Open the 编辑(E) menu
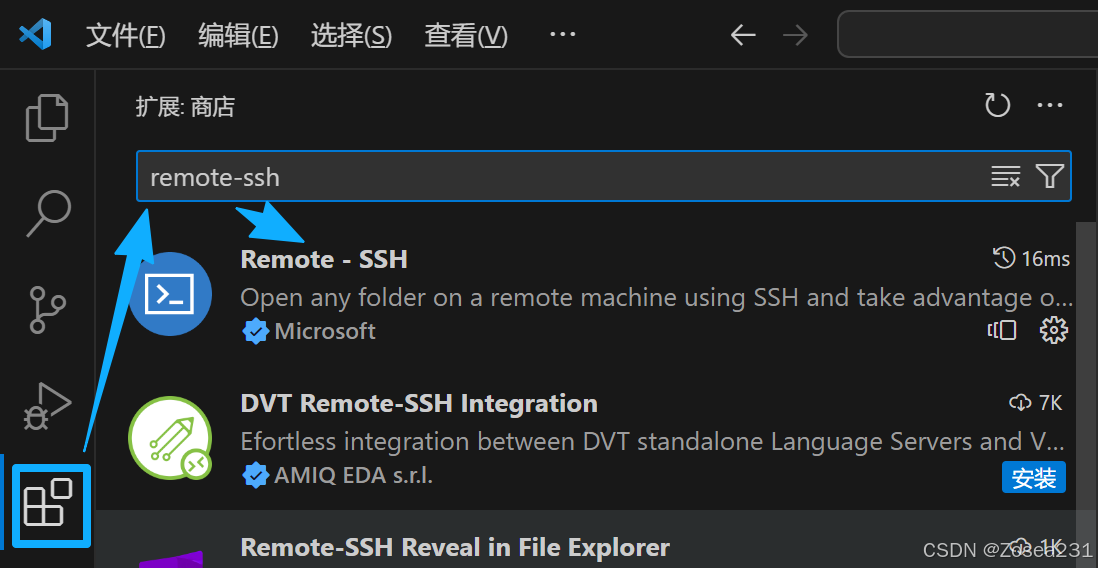Image resolution: width=1098 pixels, height=568 pixels. (x=238, y=36)
